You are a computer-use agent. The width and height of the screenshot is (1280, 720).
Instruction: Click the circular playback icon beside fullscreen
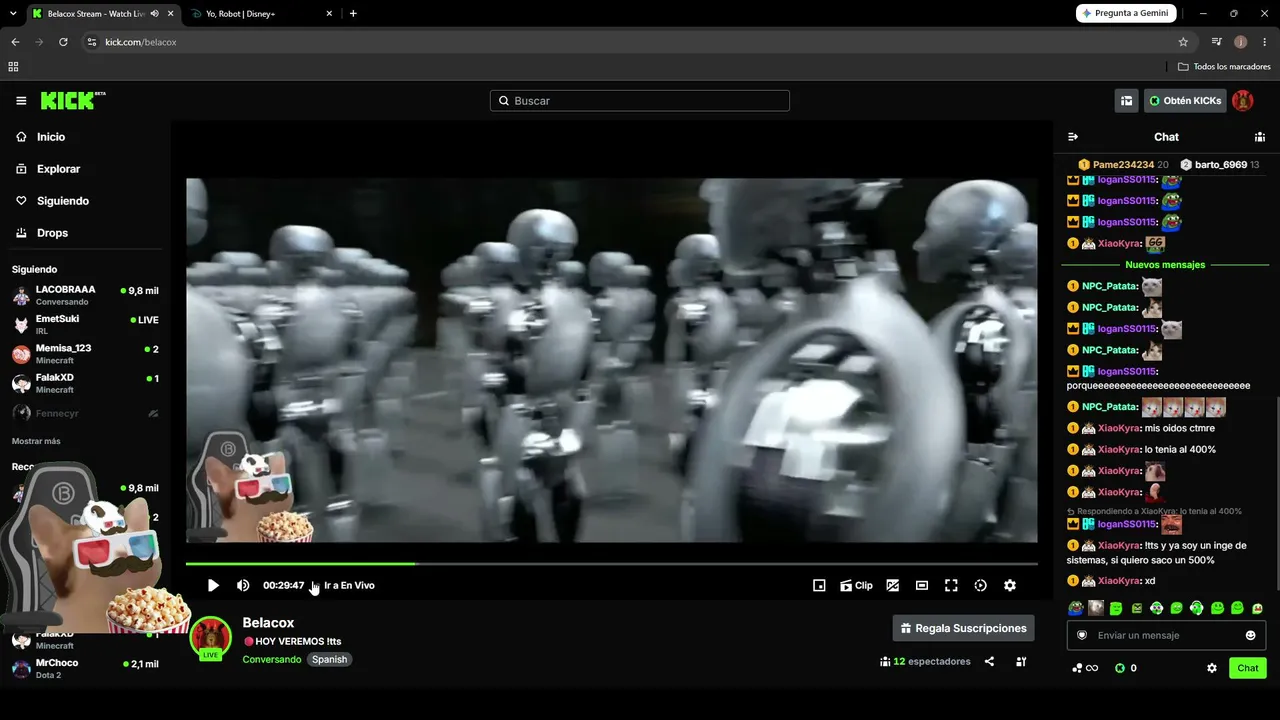point(980,586)
